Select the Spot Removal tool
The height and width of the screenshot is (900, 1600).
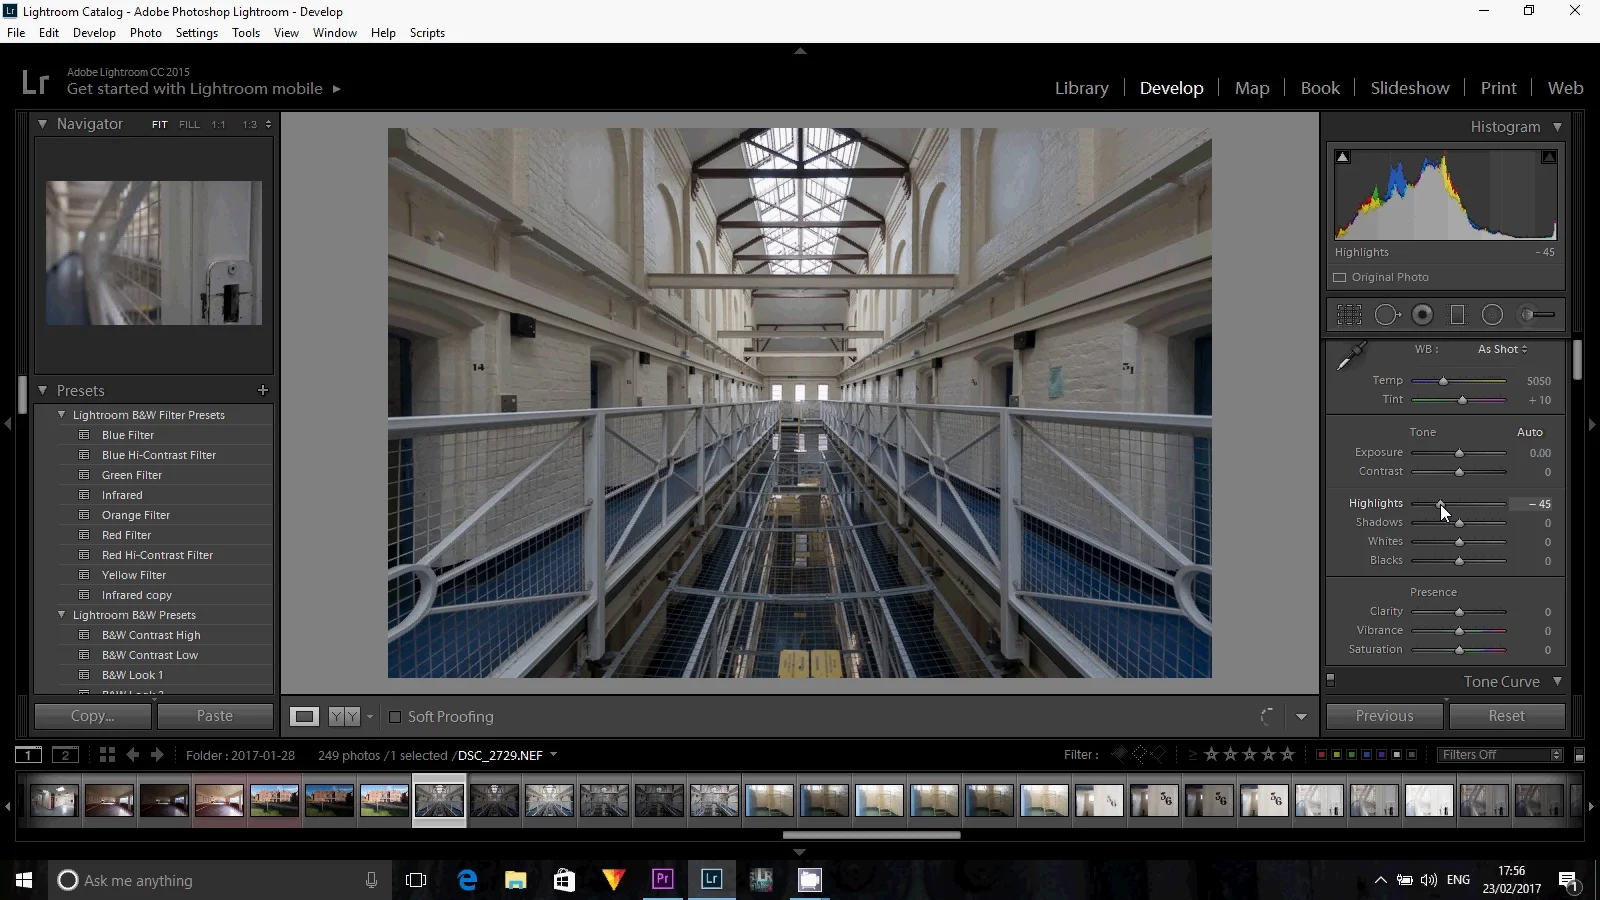pos(1387,315)
